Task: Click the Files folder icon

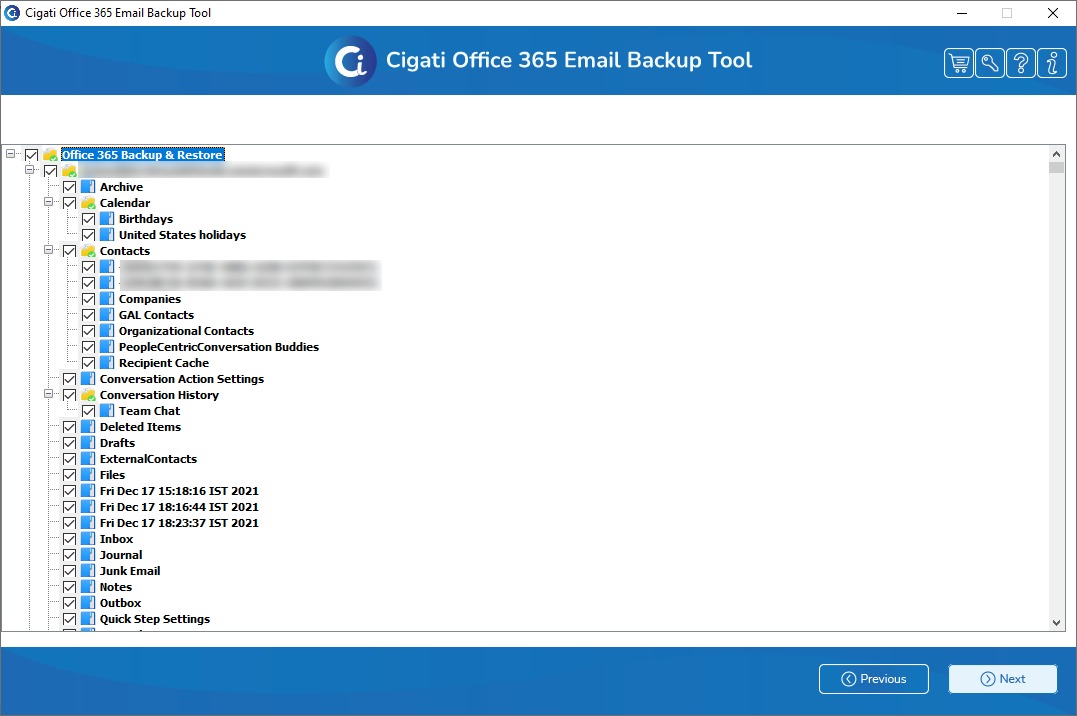Action: [x=88, y=475]
